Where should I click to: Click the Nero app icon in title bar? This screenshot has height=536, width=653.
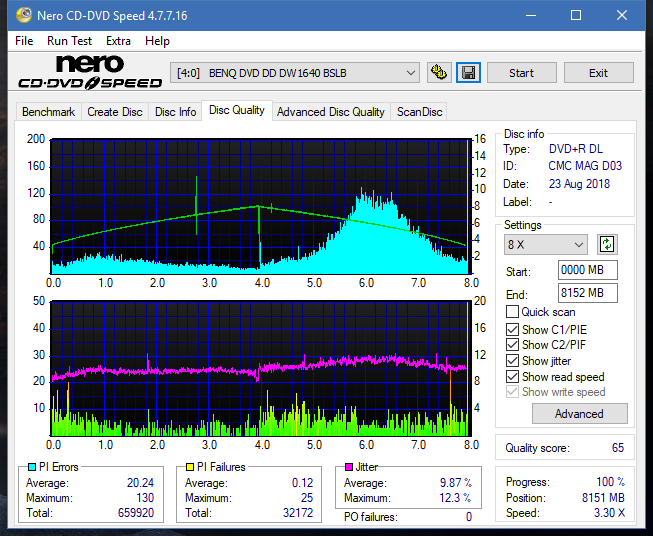[x=23, y=15]
